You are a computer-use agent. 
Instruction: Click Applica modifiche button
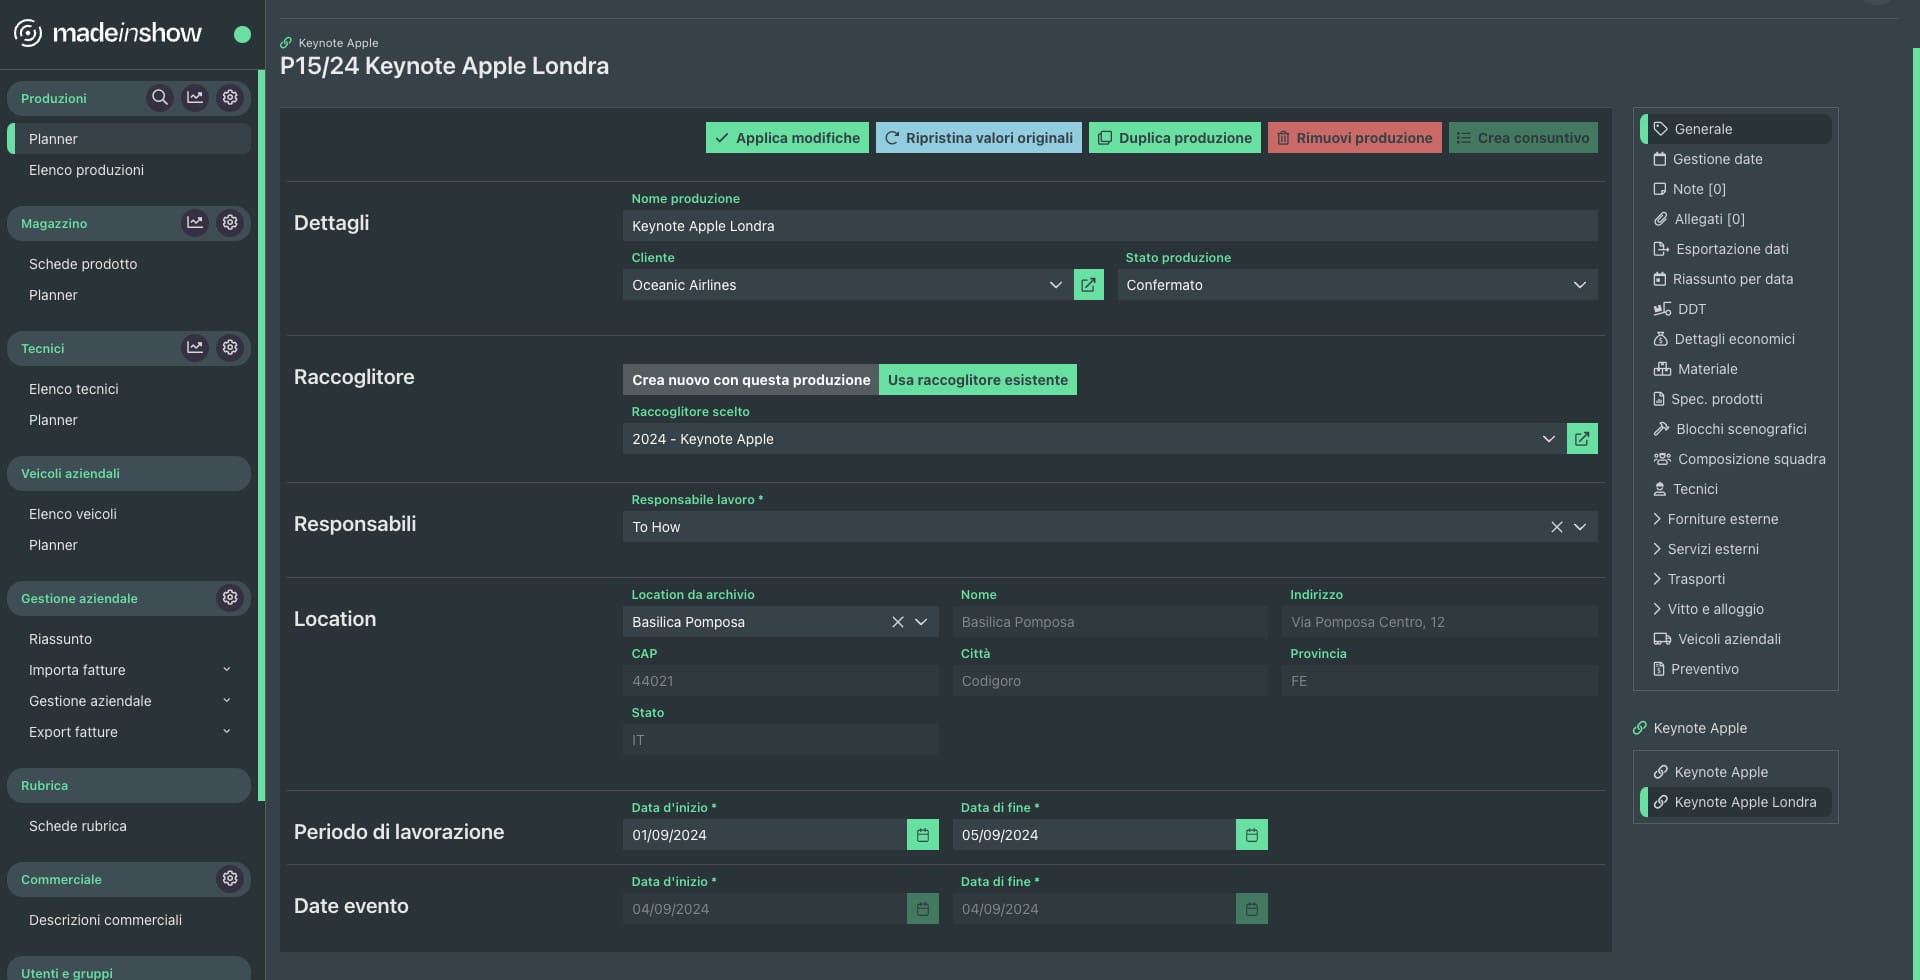(x=787, y=138)
